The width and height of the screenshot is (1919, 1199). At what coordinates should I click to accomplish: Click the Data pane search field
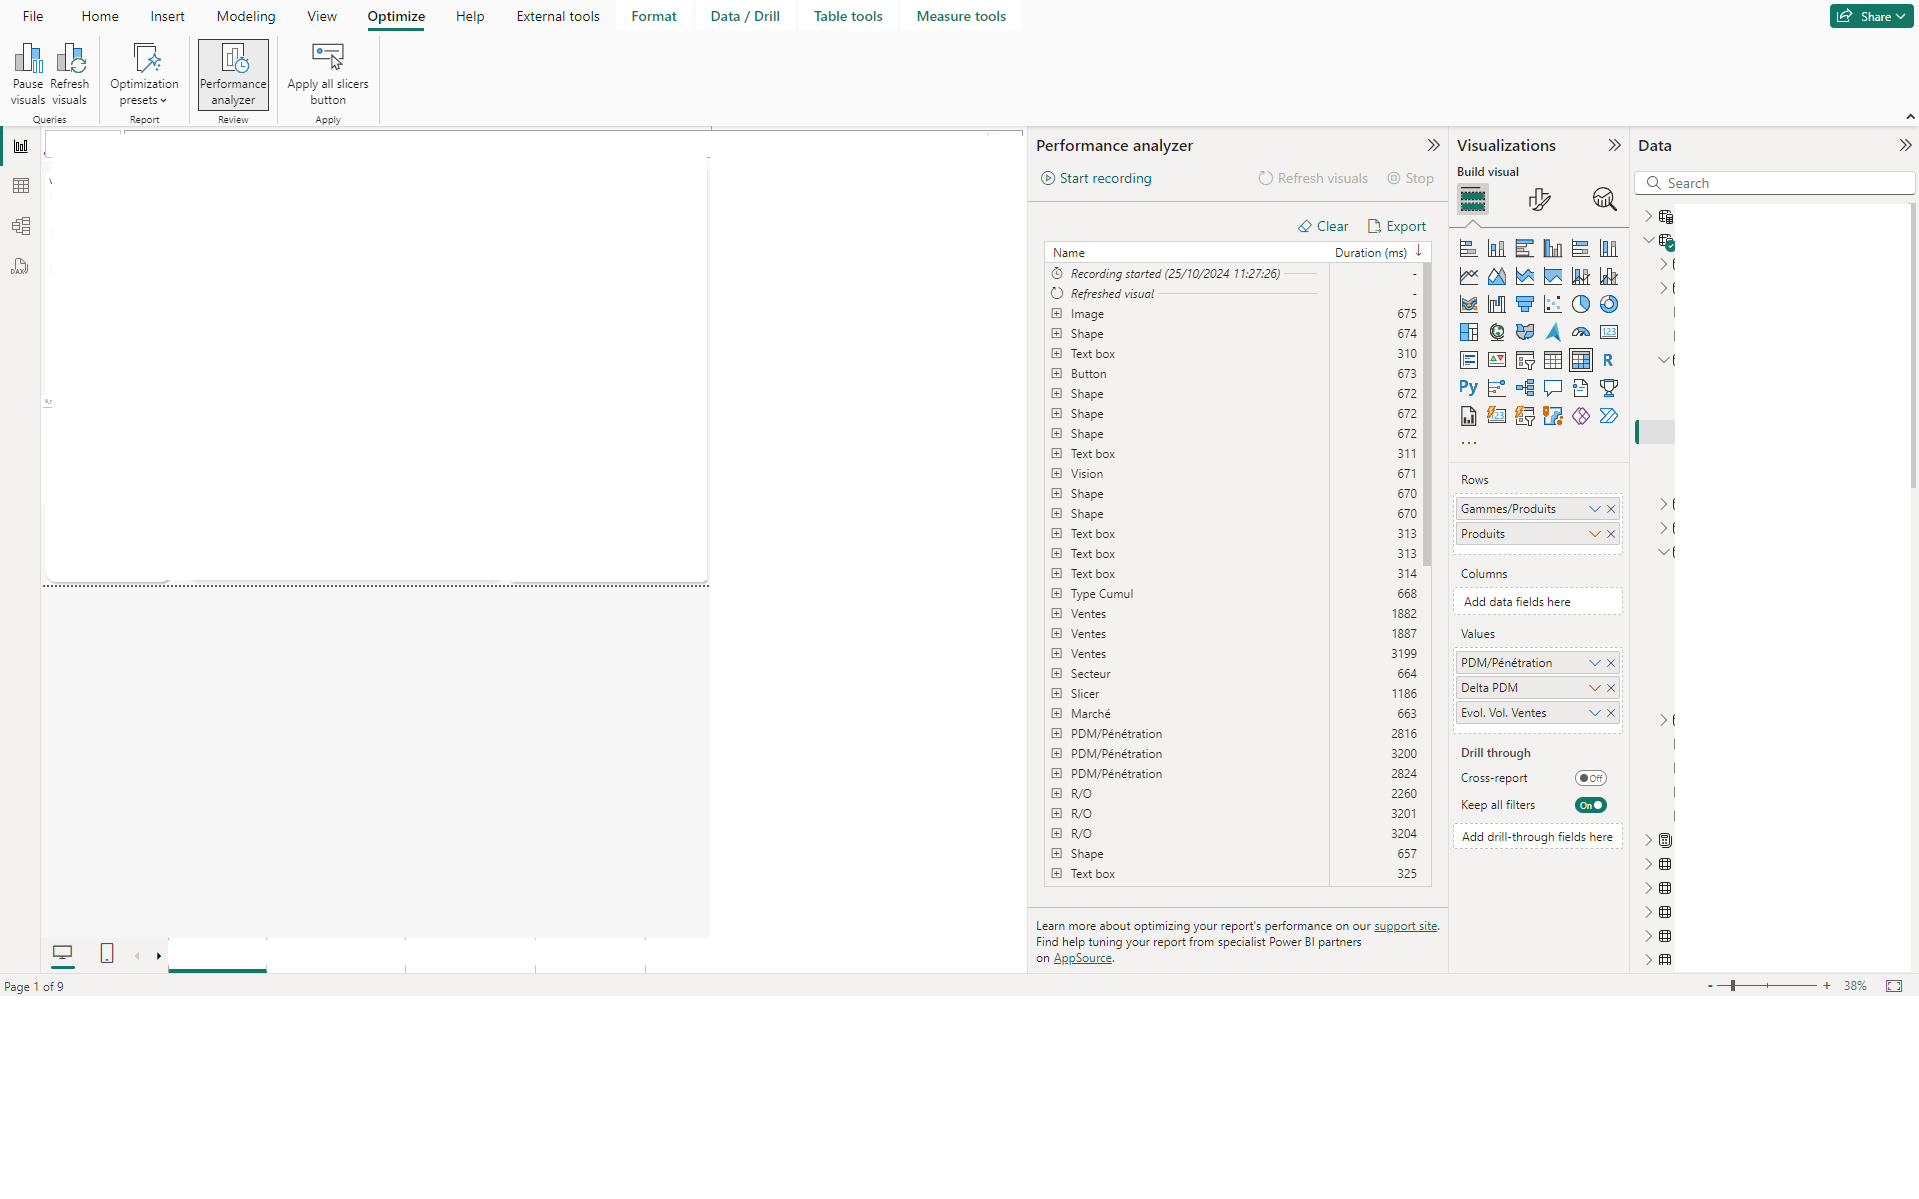point(1775,183)
